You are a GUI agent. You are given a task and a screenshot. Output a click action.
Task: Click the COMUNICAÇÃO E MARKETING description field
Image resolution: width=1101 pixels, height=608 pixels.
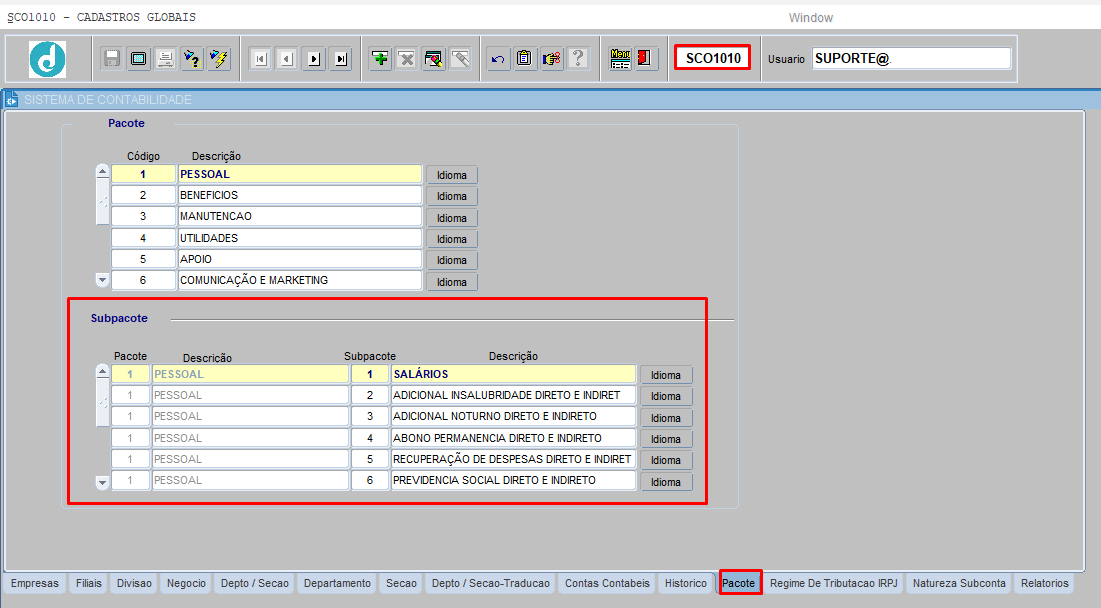pyautogui.click(x=300, y=280)
